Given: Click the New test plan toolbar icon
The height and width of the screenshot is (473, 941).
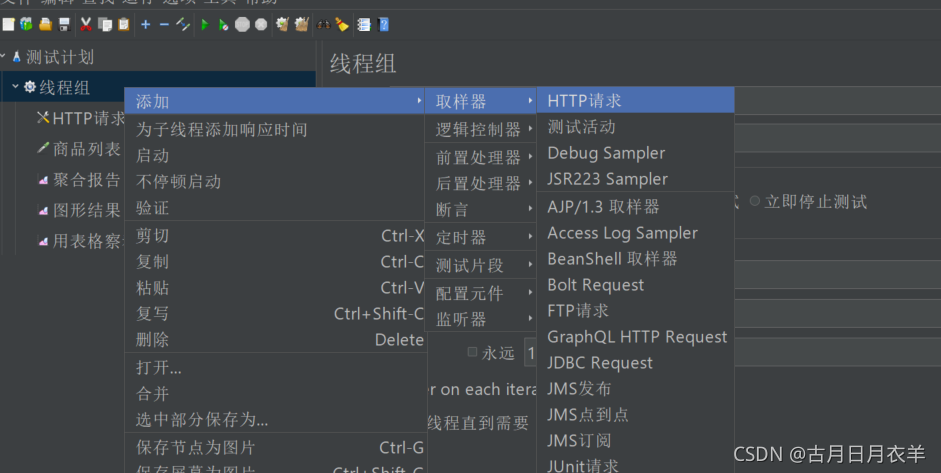Looking at the screenshot, I should point(8,25).
